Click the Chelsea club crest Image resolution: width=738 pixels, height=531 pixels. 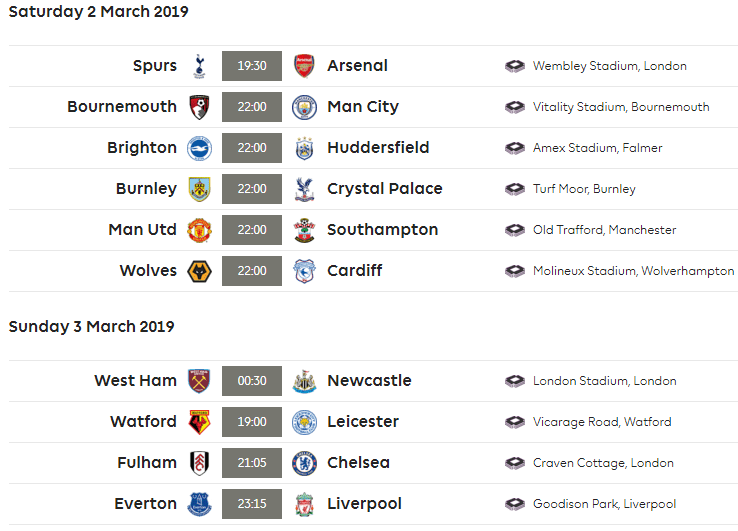coord(304,463)
